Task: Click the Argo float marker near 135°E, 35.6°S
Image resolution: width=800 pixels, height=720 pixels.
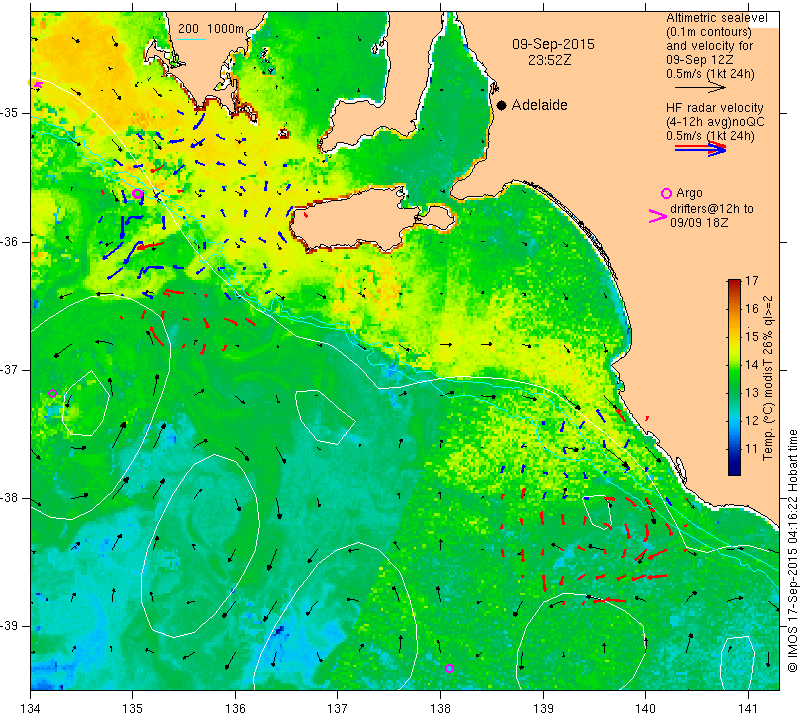Action: pyautogui.click(x=137, y=193)
